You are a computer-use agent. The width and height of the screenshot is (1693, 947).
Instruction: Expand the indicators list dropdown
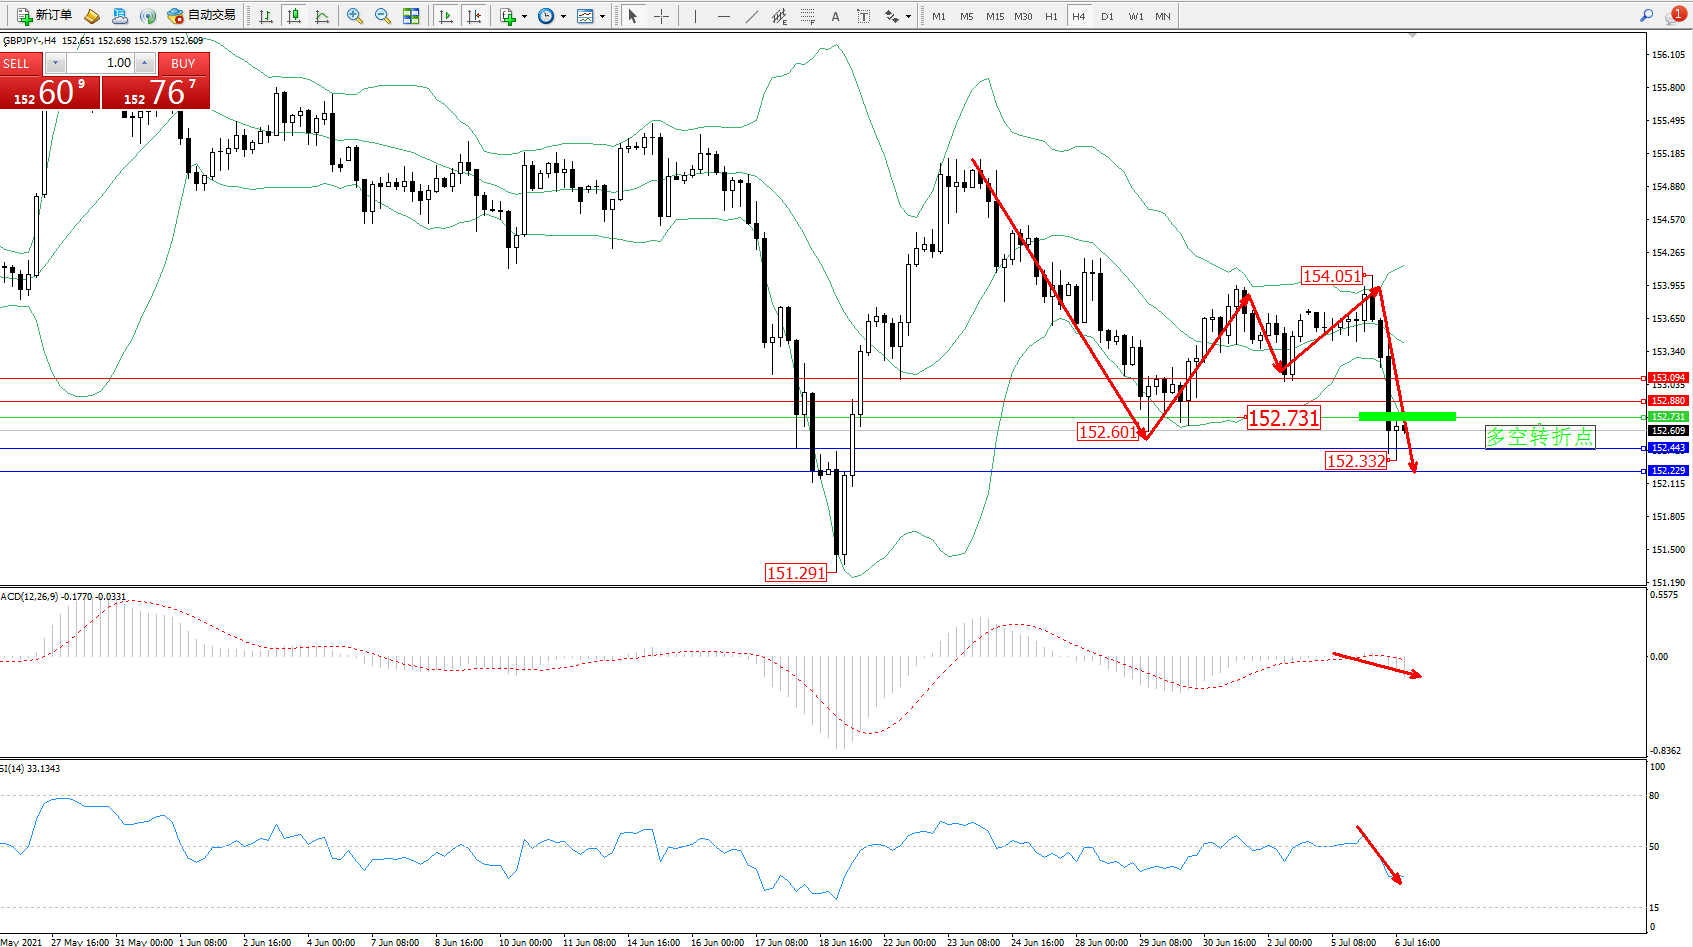click(524, 16)
